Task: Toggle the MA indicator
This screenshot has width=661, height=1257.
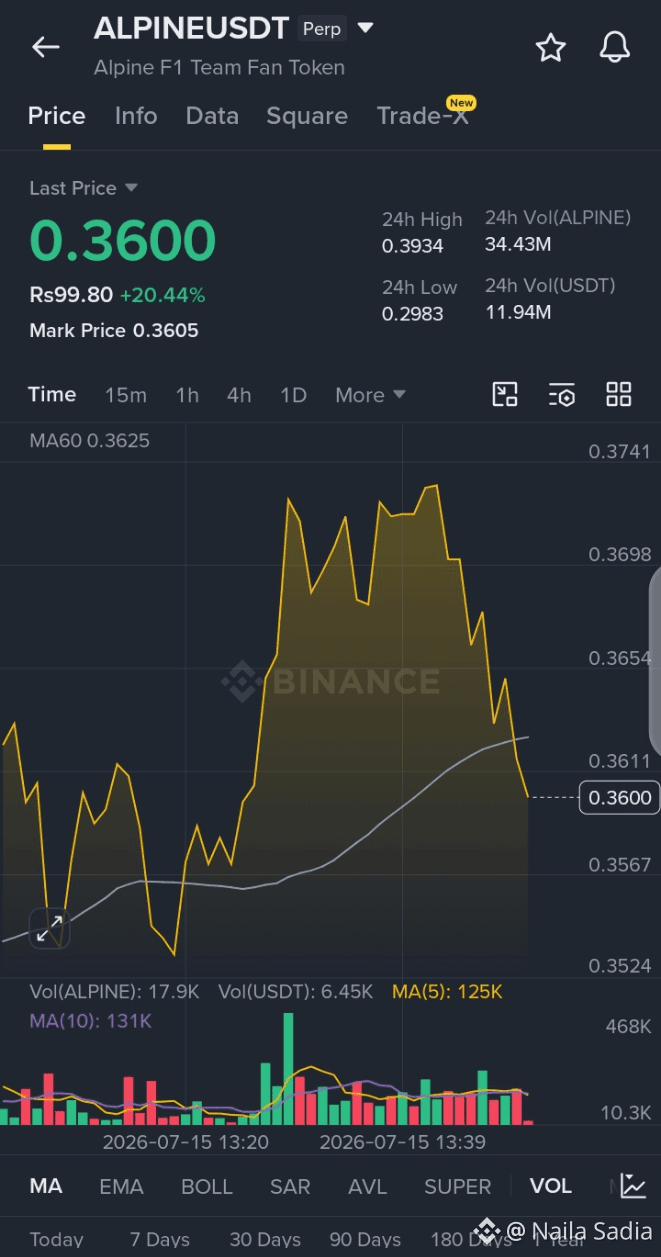Action: point(46,1186)
